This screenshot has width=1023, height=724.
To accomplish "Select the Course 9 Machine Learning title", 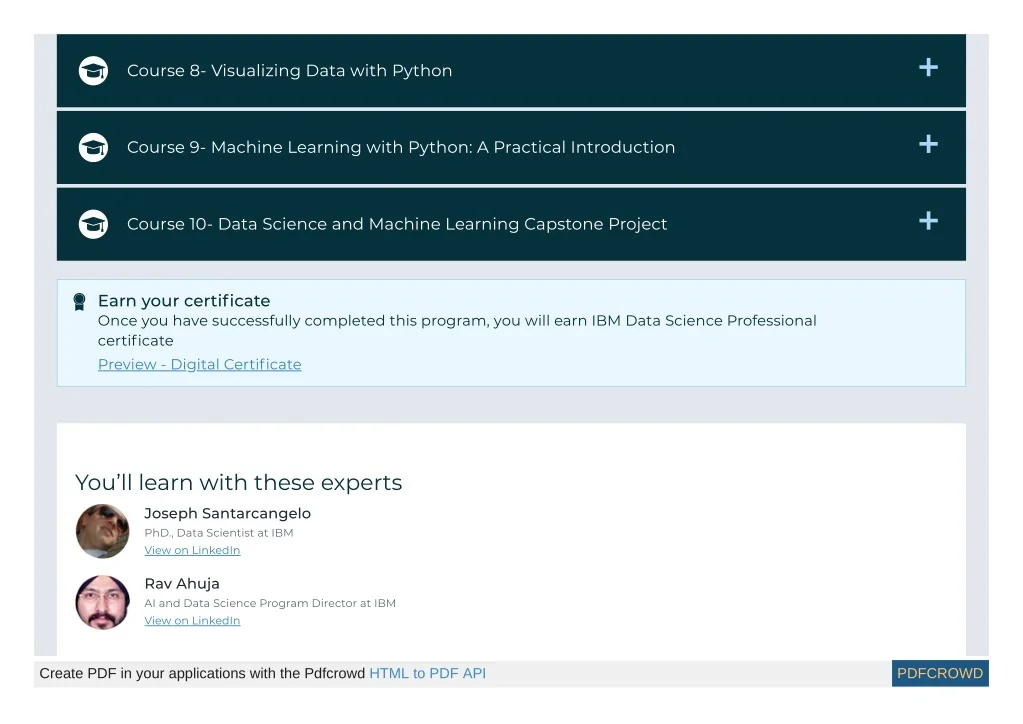I will pos(400,148).
